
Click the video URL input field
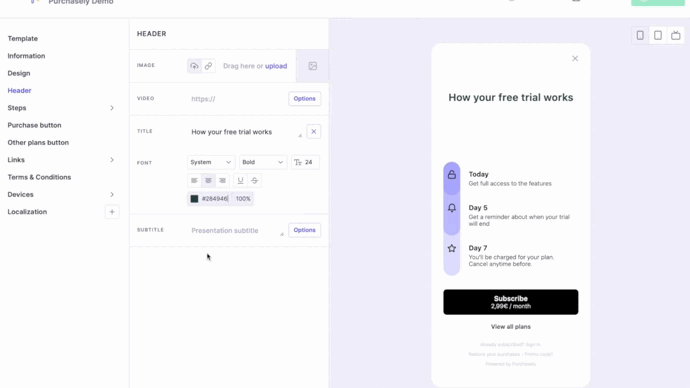point(237,99)
